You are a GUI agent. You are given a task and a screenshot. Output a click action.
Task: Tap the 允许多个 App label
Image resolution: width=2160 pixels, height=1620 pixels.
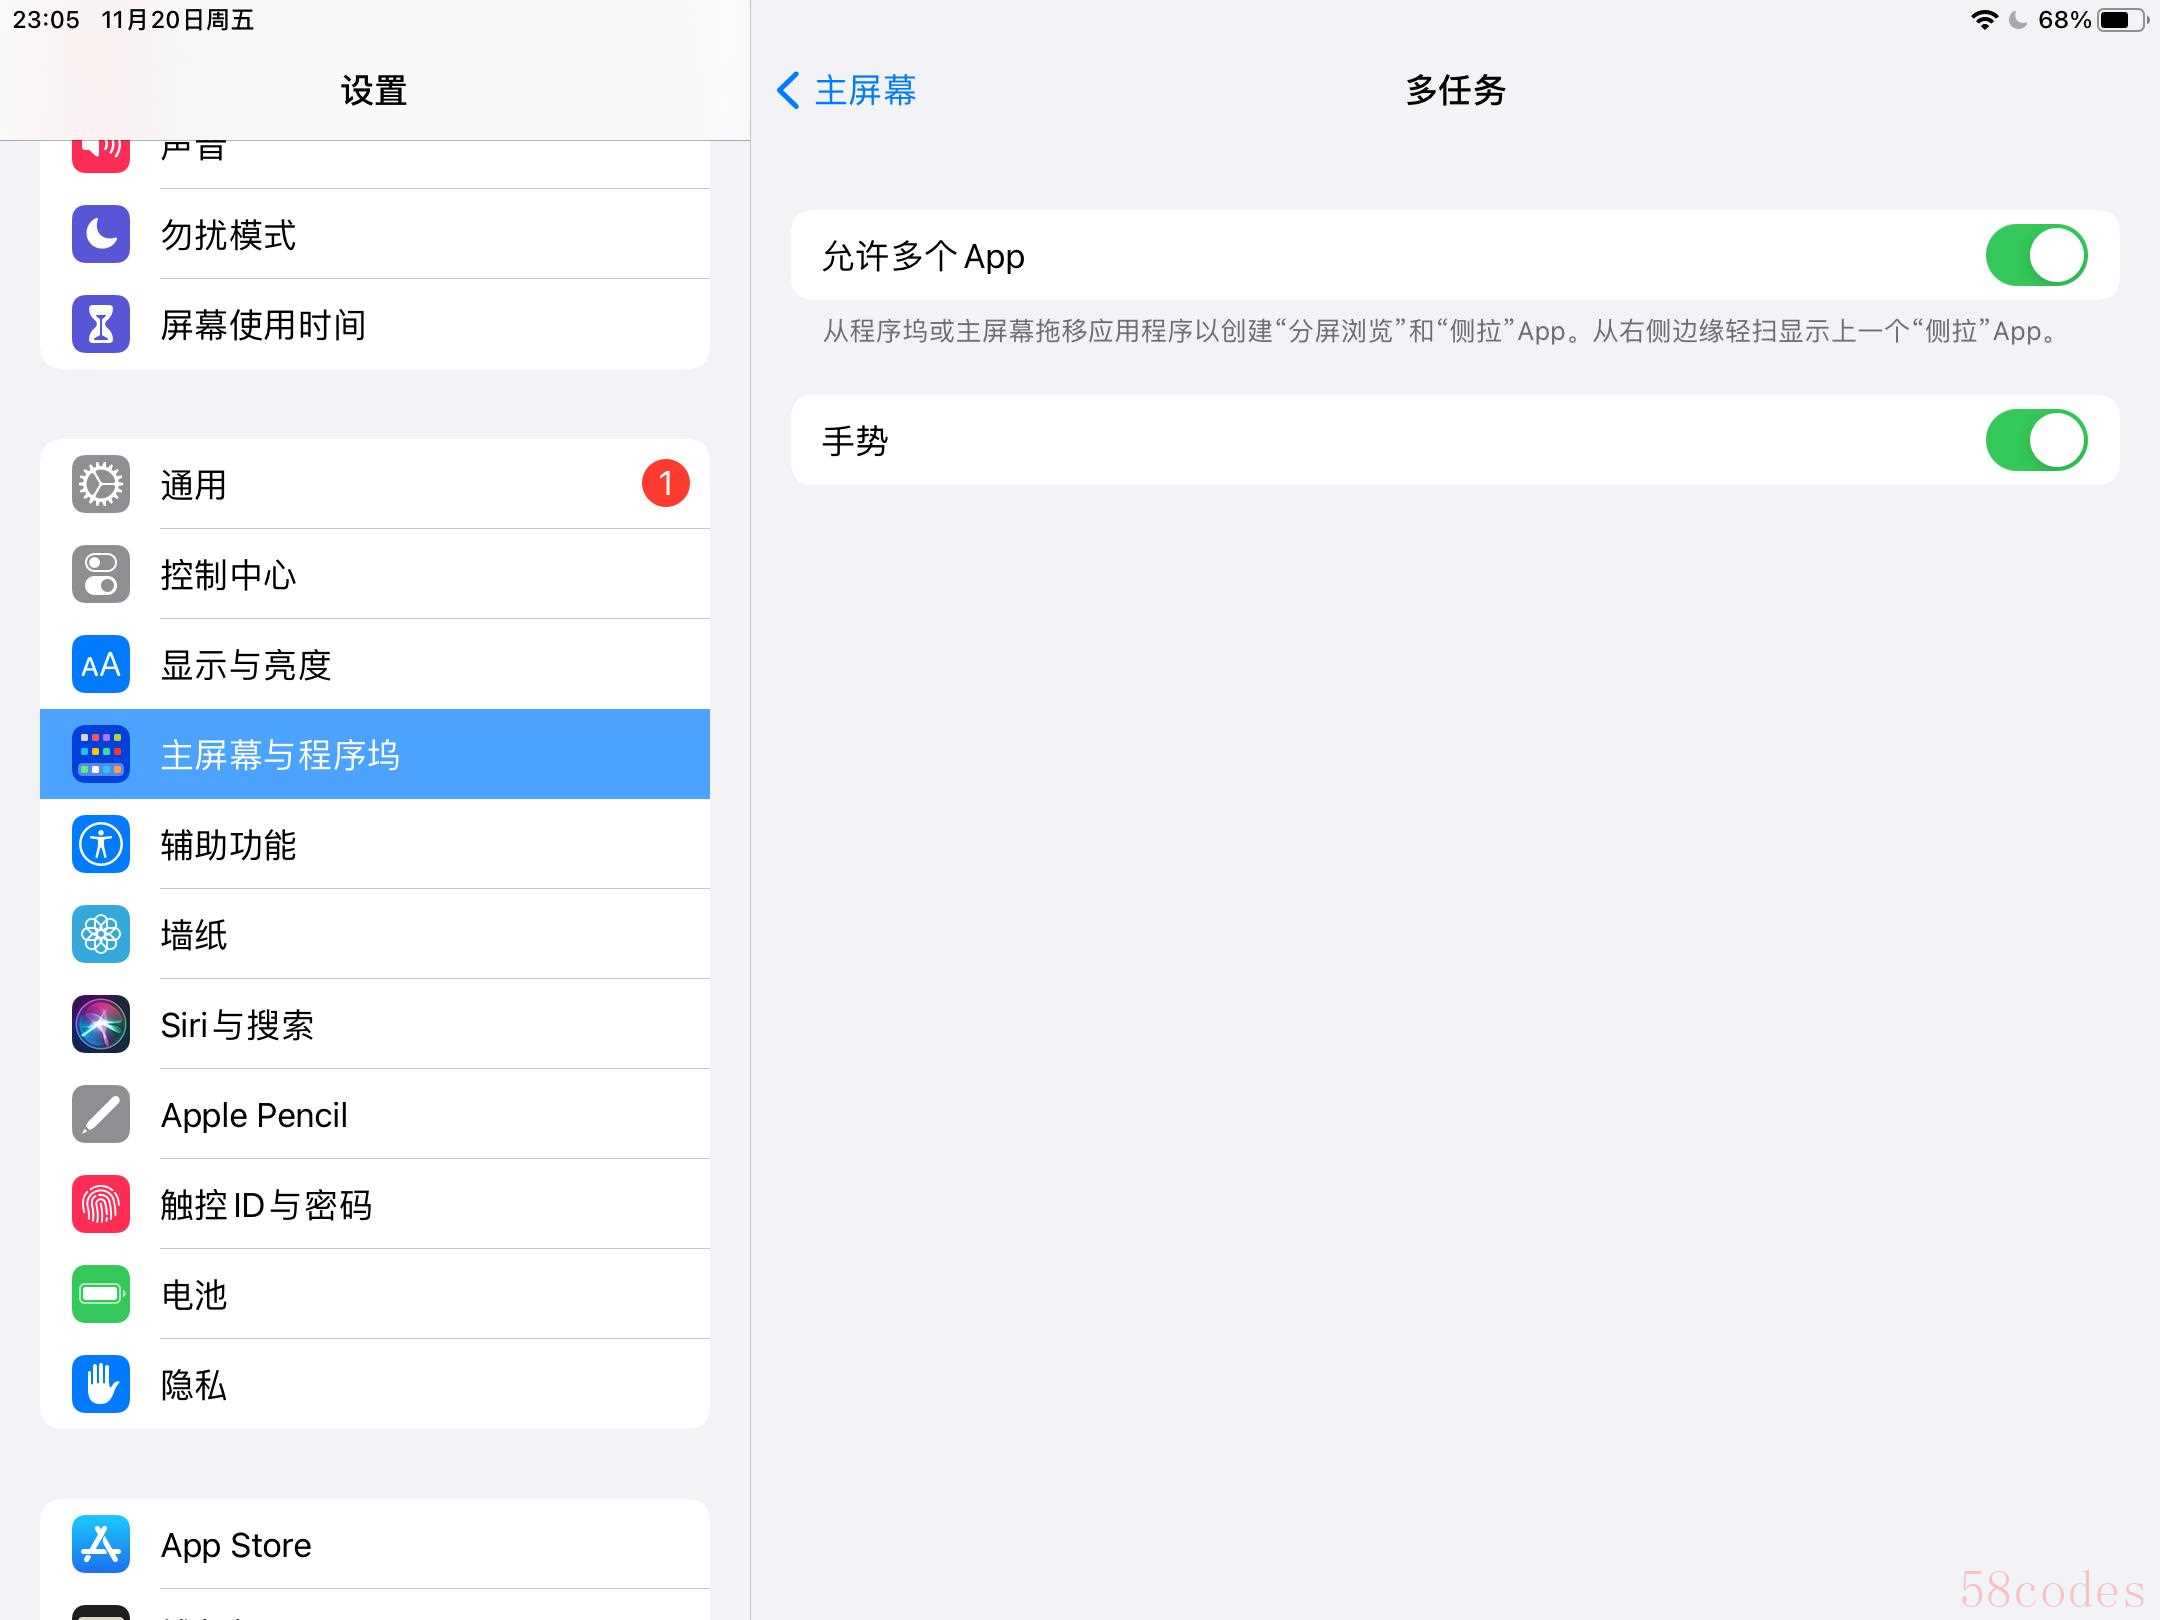[x=923, y=256]
